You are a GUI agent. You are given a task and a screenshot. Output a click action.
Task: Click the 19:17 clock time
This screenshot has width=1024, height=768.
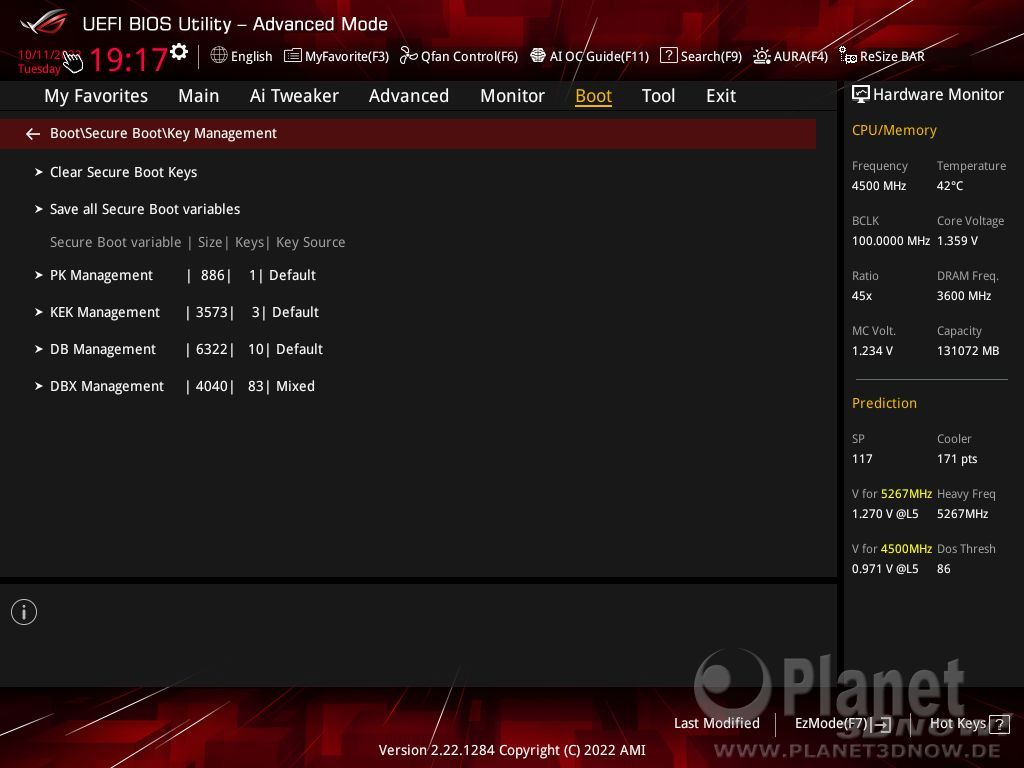(x=129, y=59)
